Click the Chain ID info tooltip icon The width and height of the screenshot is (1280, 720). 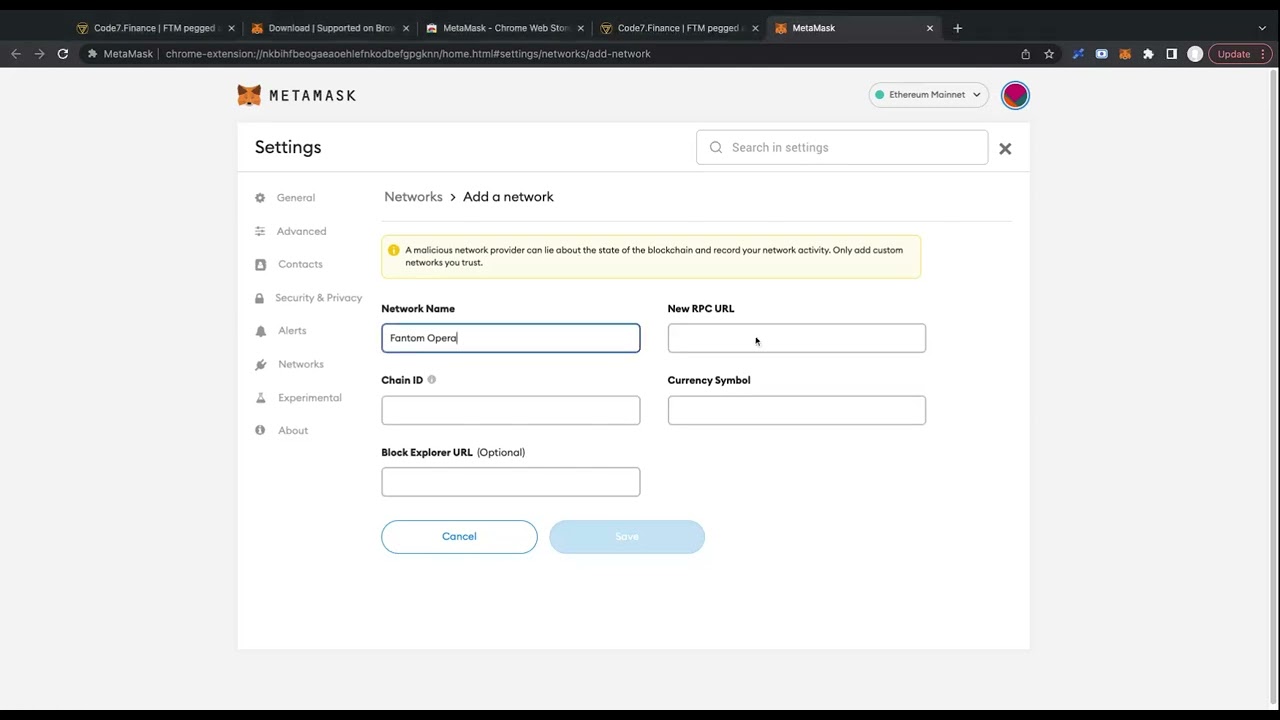[432, 380]
